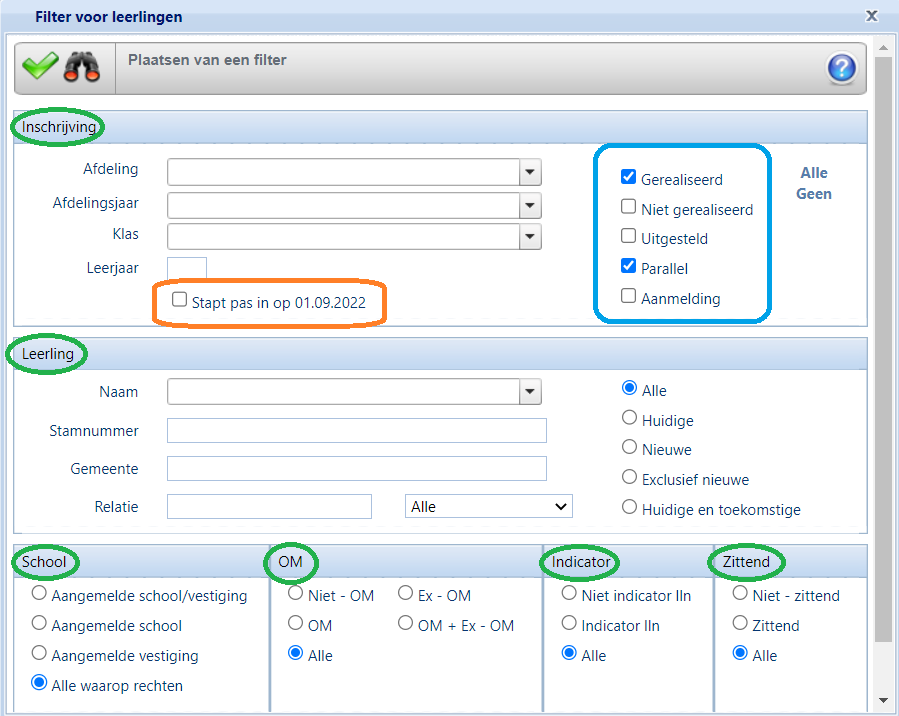899x716 pixels.
Task: Choose OM + Ex - OM option
Action: pos(405,623)
